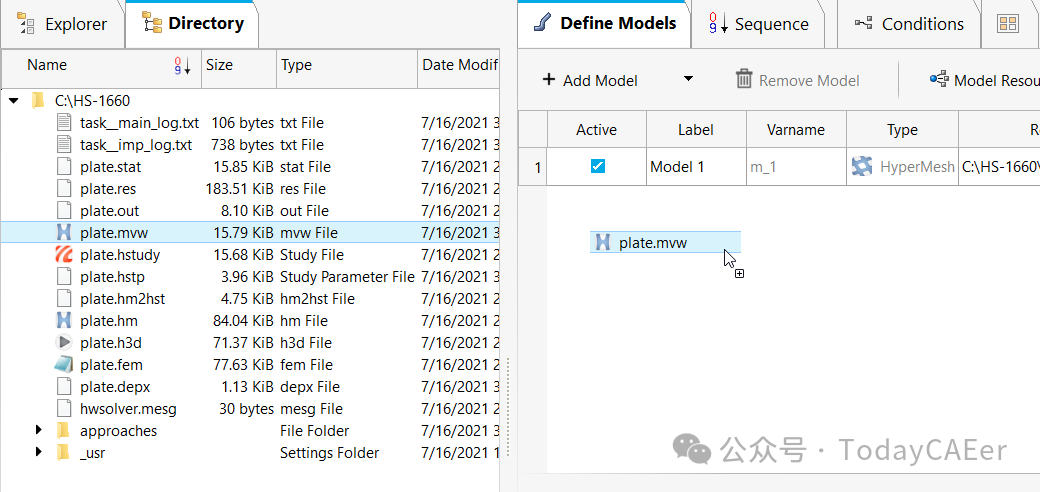Click the plate.hstp file icon
Image resolution: width=1040 pixels, height=492 pixels.
coord(64,277)
